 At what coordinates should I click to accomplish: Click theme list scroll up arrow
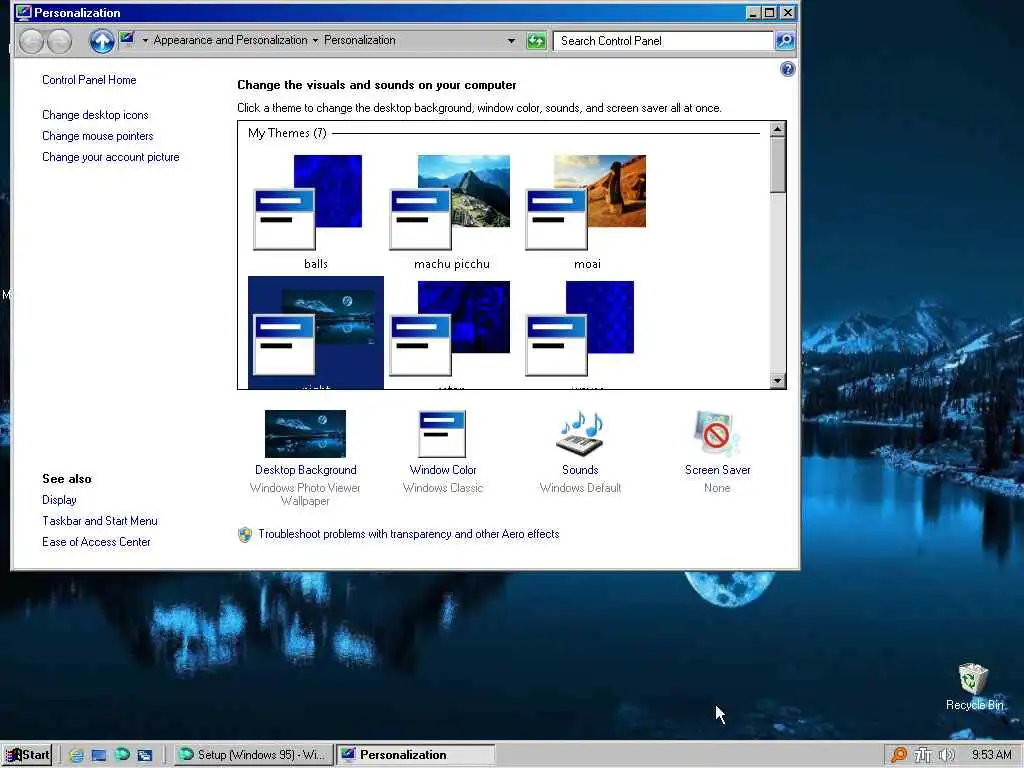(x=777, y=129)
